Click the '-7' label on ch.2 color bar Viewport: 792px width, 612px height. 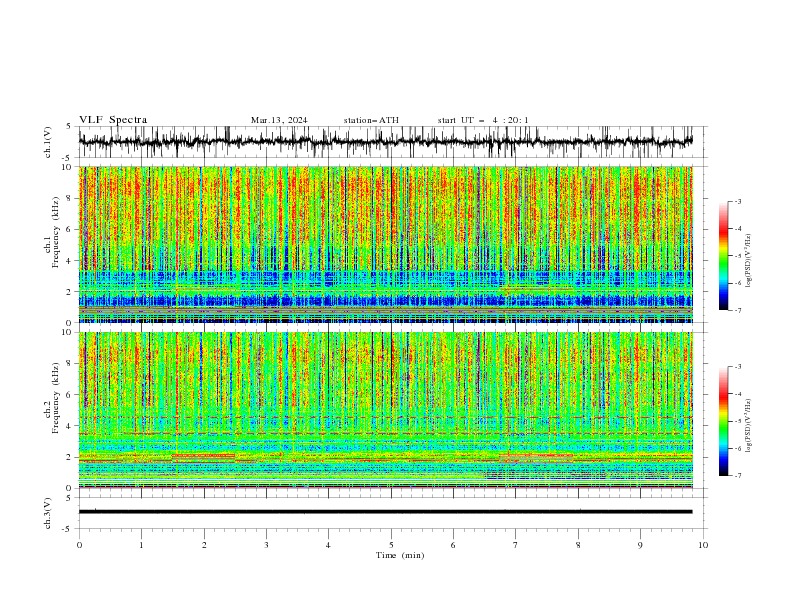coord(737,476)
